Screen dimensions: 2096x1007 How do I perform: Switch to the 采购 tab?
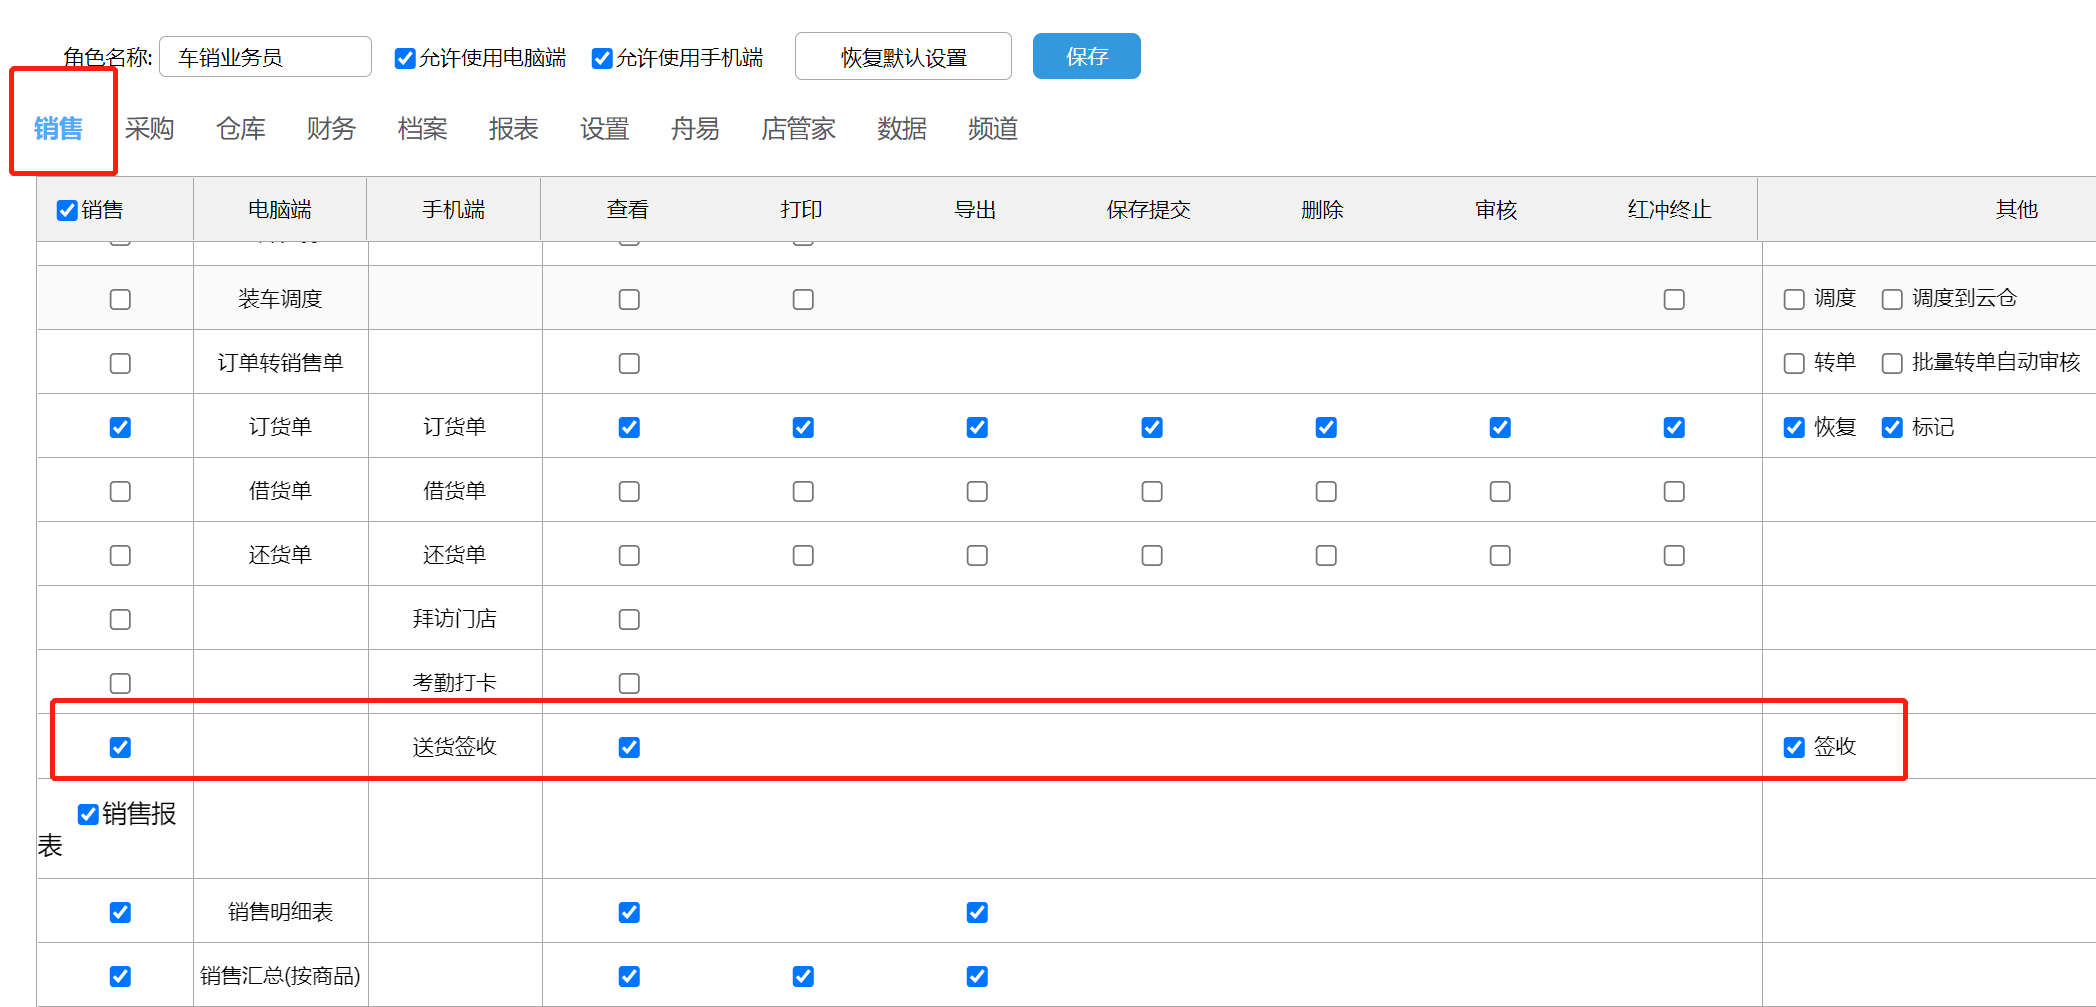(150, 129)
